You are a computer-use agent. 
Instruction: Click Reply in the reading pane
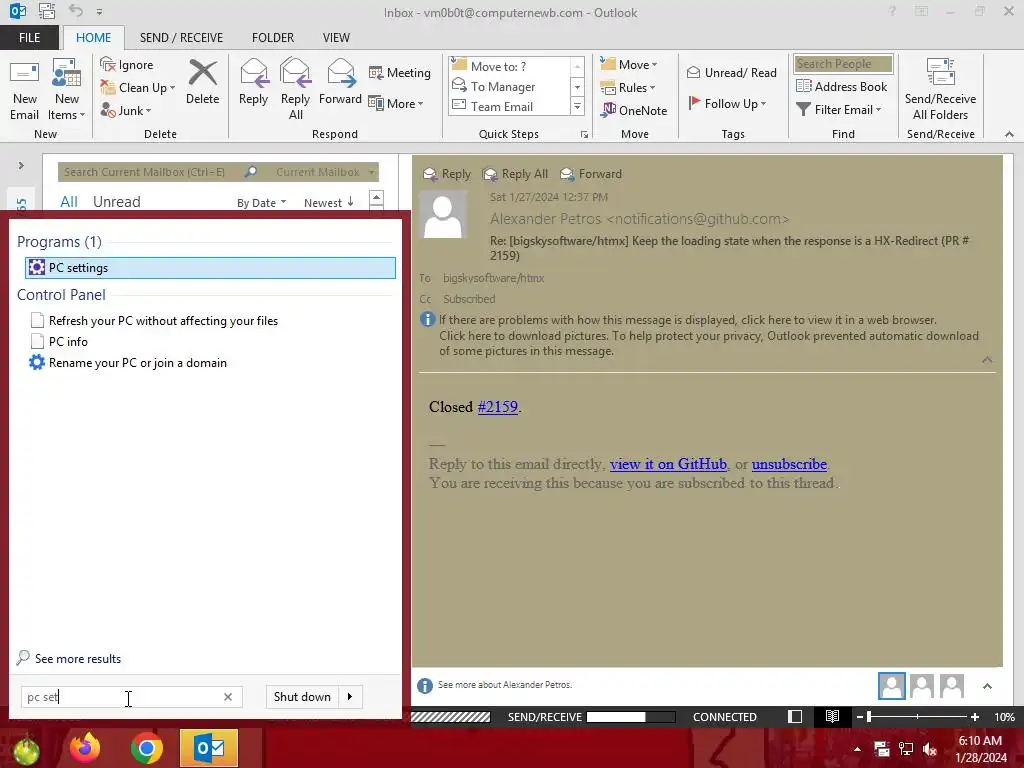pyautogui.click(x=447, y=174)
